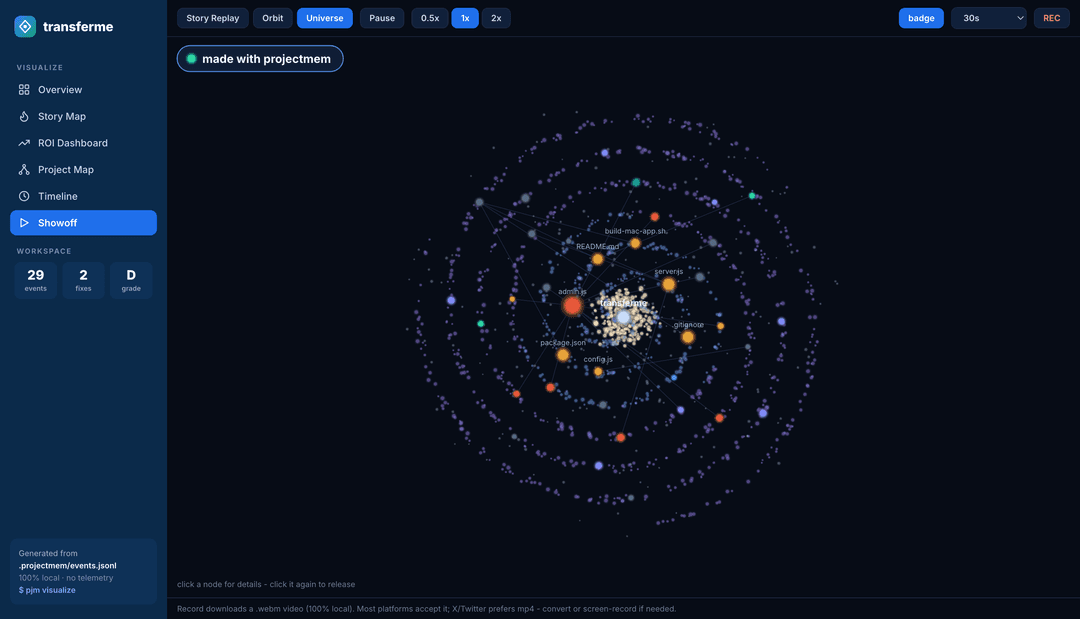Select the build-mac-app.sh node
The height and width of the screenshot is (619, 1080).
tap(635, 243)
